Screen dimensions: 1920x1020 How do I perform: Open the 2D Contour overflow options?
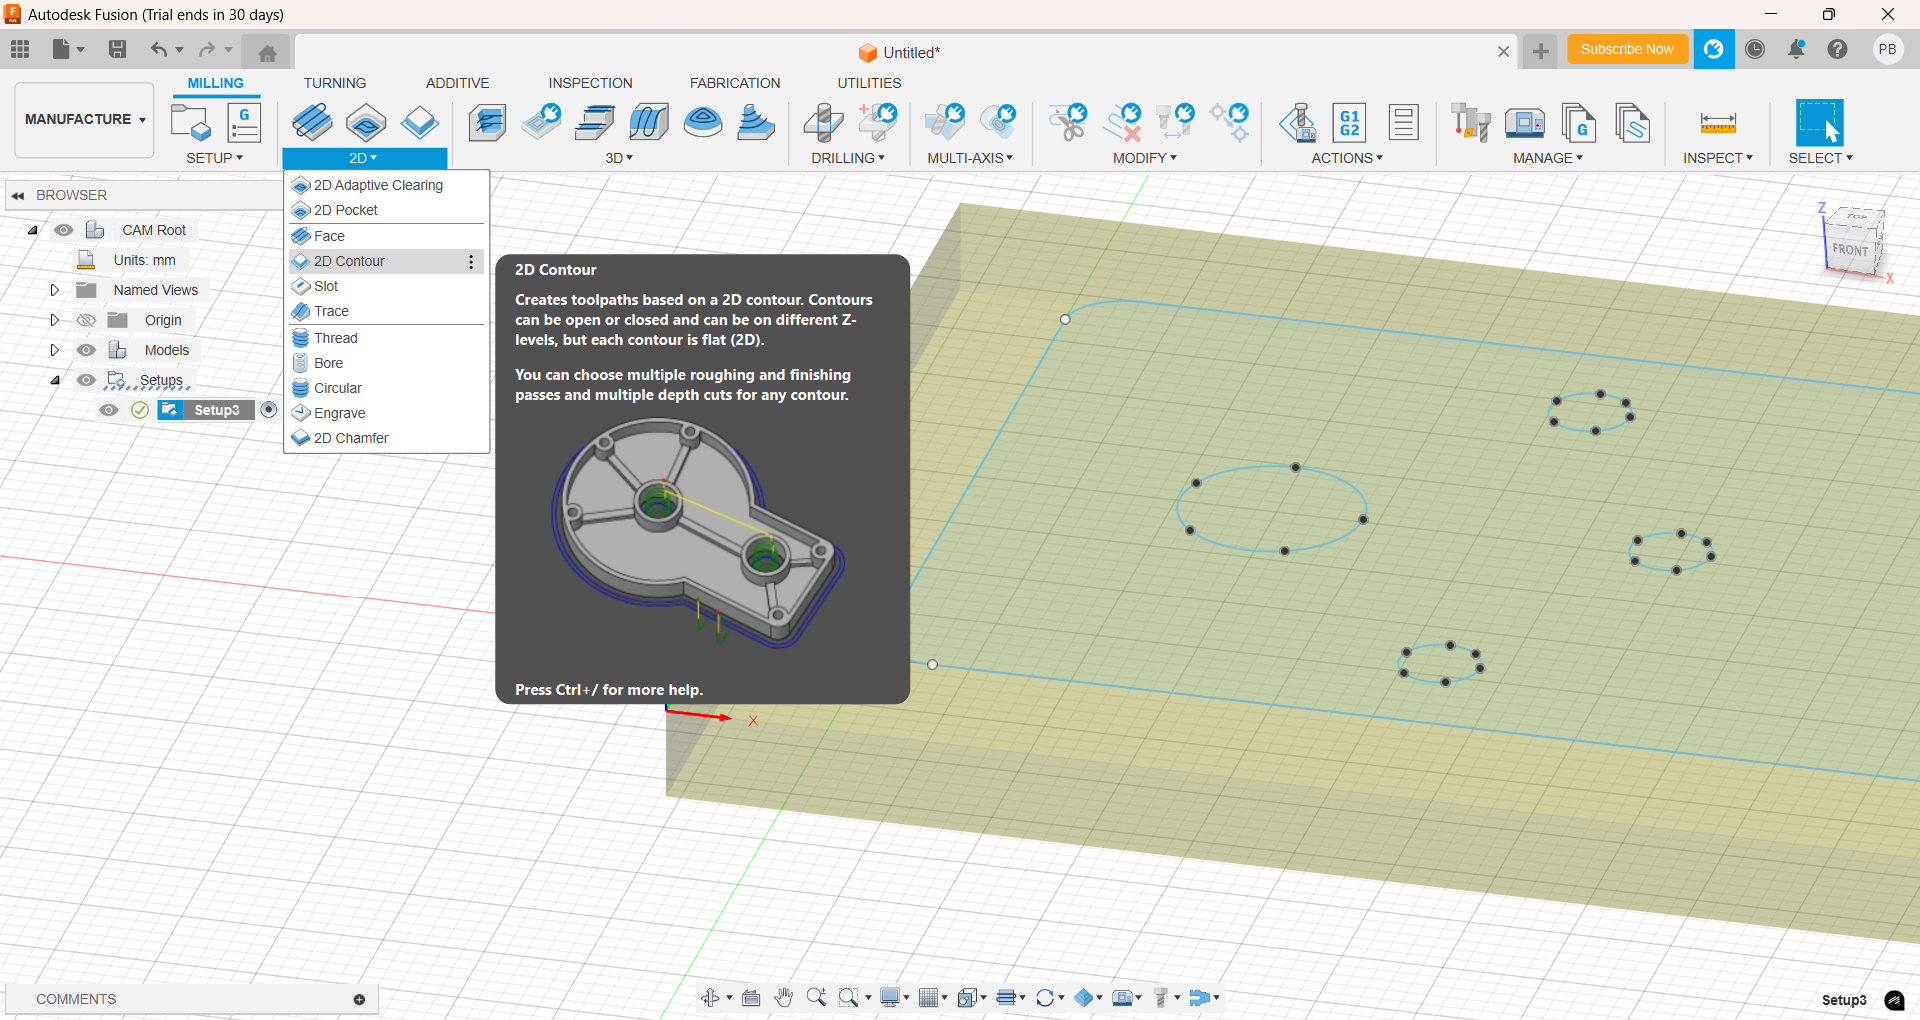coord(471,262)
